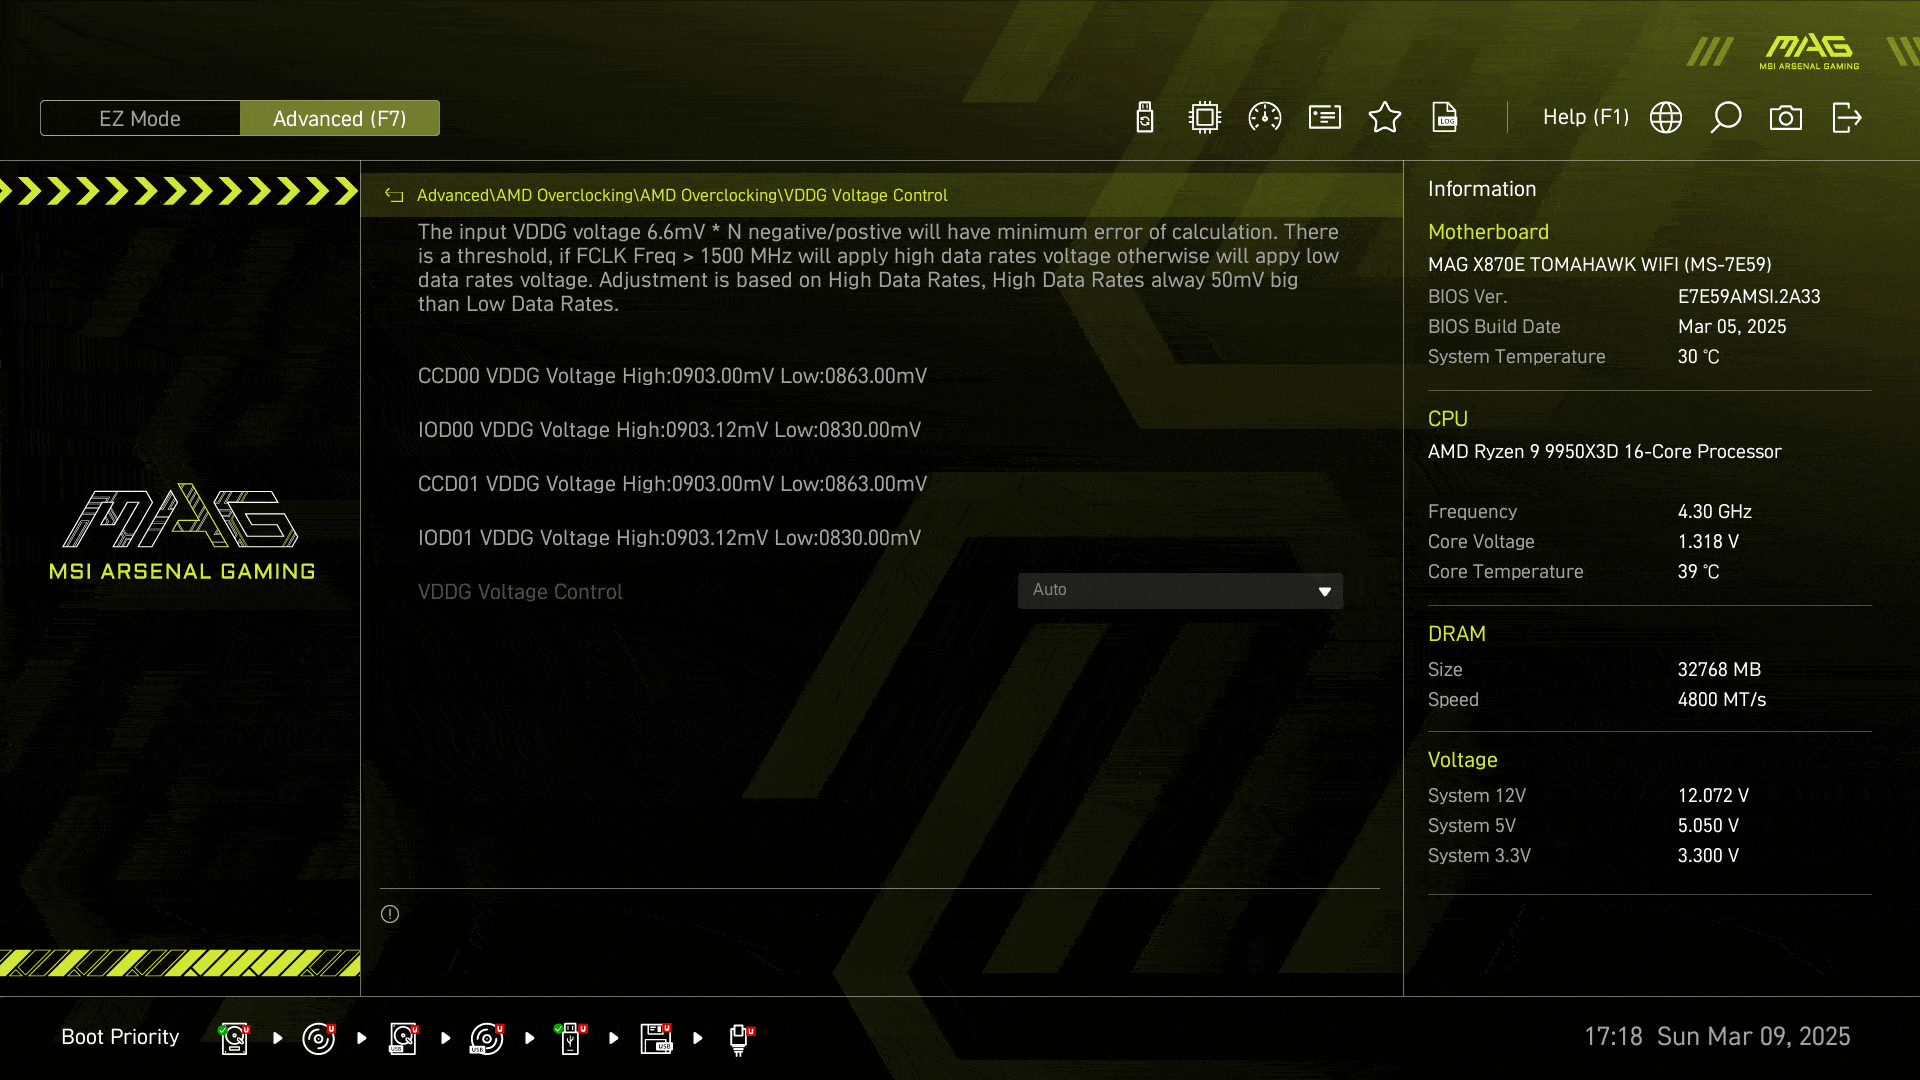
Task: Select the USB hard disk boot device icon
Action: (x=403, y=1038)
